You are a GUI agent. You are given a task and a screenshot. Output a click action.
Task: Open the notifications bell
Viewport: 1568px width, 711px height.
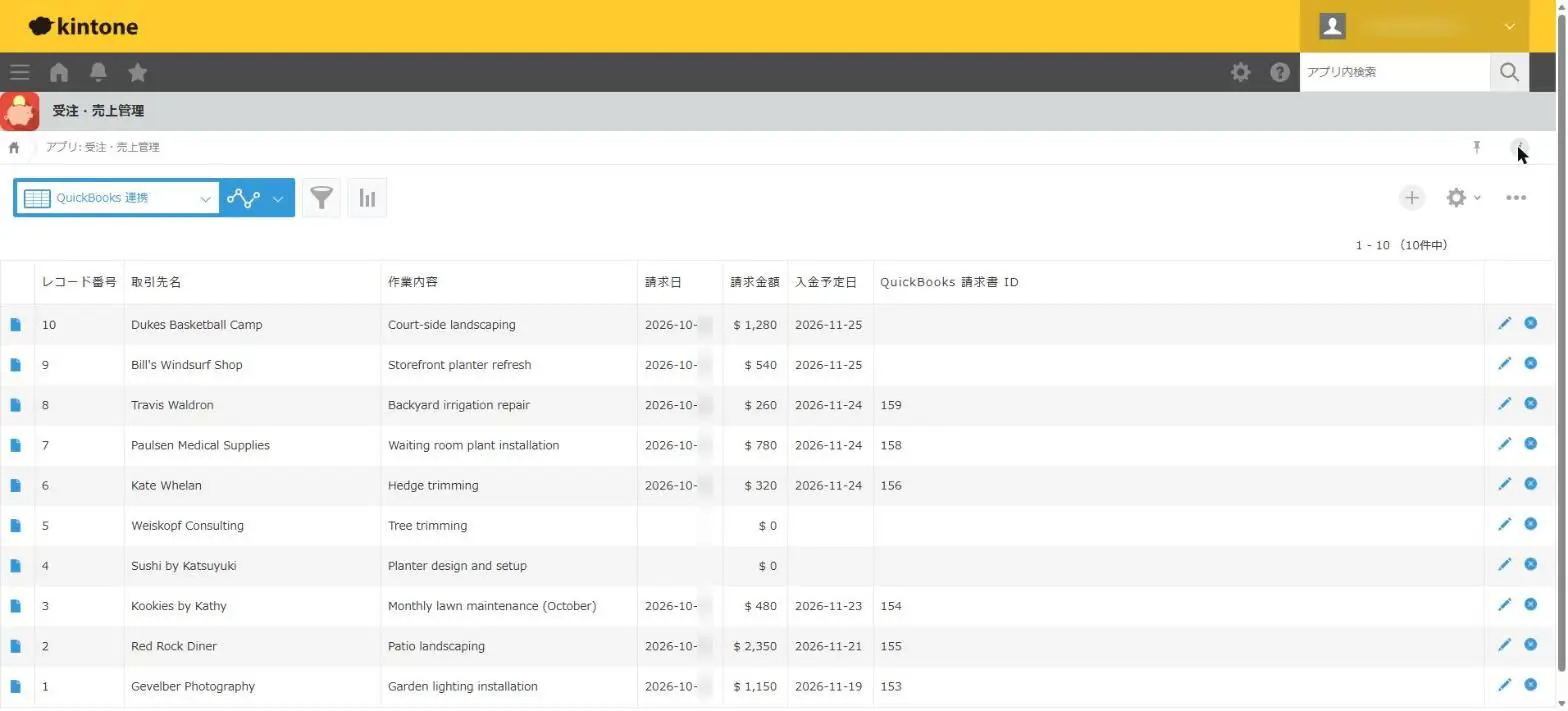(98, 72)
